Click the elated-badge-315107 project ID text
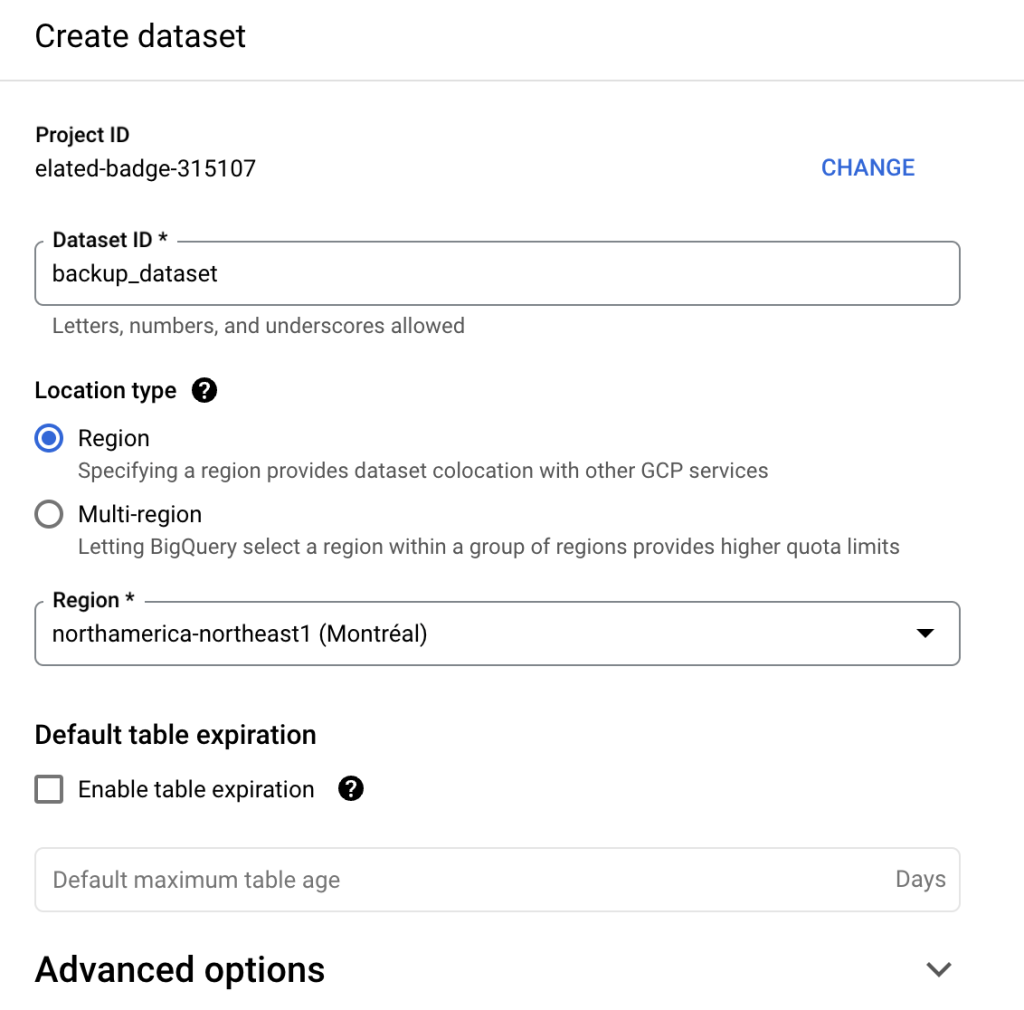The image size is (1024, 1010). [x=146, y=168]
